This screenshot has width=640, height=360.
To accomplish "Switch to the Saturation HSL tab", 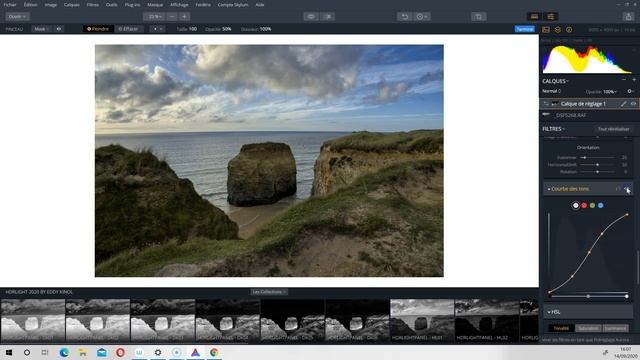I will [588, 328].
